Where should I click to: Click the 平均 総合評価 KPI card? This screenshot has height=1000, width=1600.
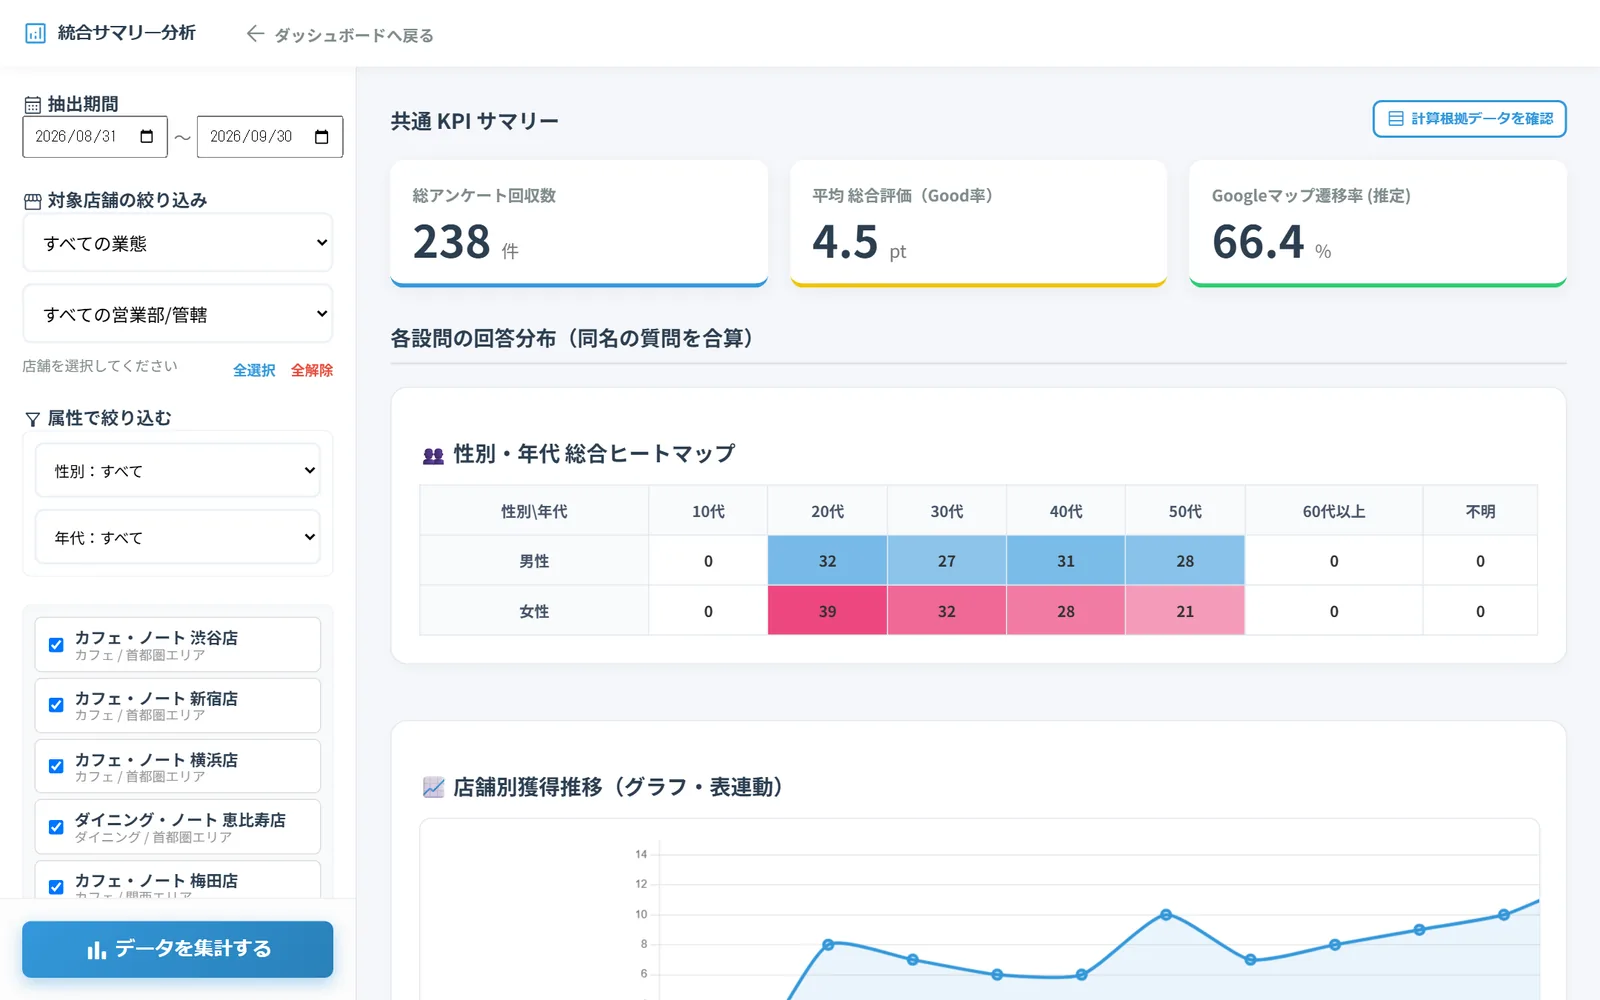tap(978, 223)
